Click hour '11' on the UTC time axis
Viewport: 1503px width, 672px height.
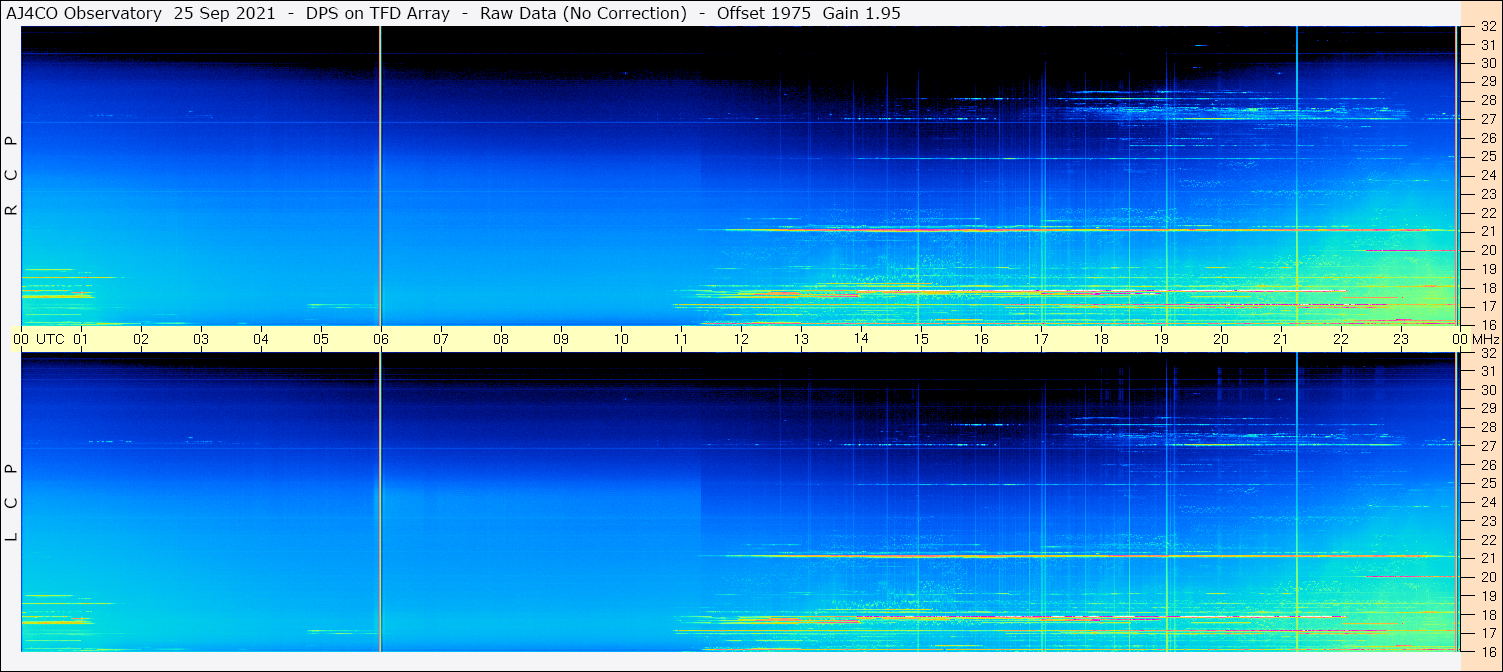pyautogui.click(x=681, y=339)
